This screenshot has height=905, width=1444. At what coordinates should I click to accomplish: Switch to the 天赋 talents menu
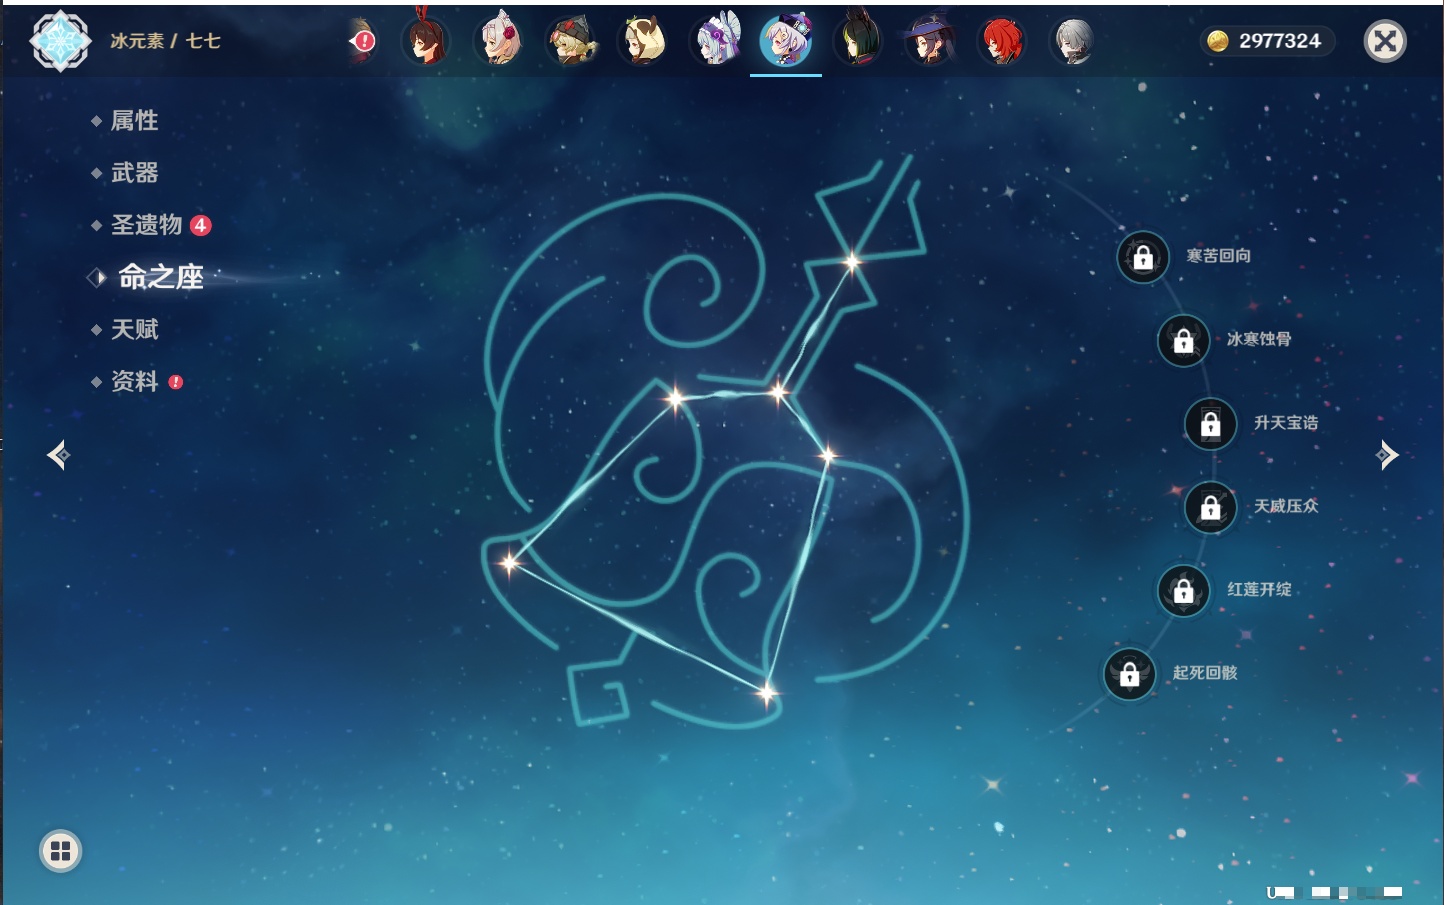click(x=134, y=329)
